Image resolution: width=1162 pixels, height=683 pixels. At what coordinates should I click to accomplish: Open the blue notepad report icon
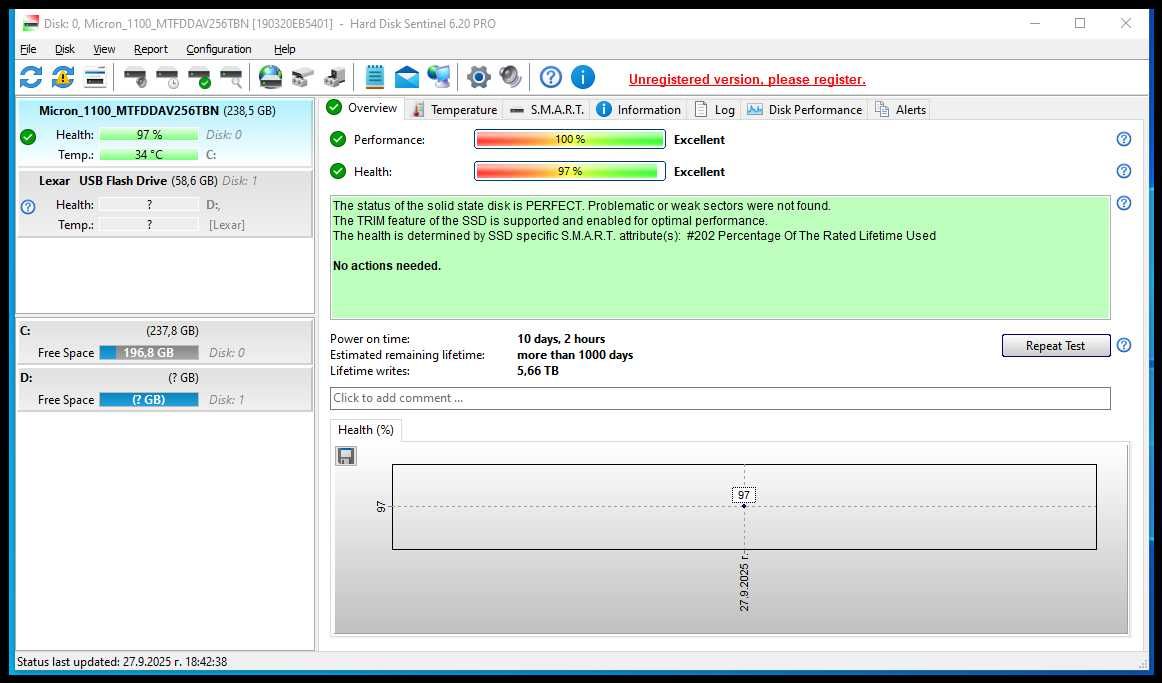[375, 77]
